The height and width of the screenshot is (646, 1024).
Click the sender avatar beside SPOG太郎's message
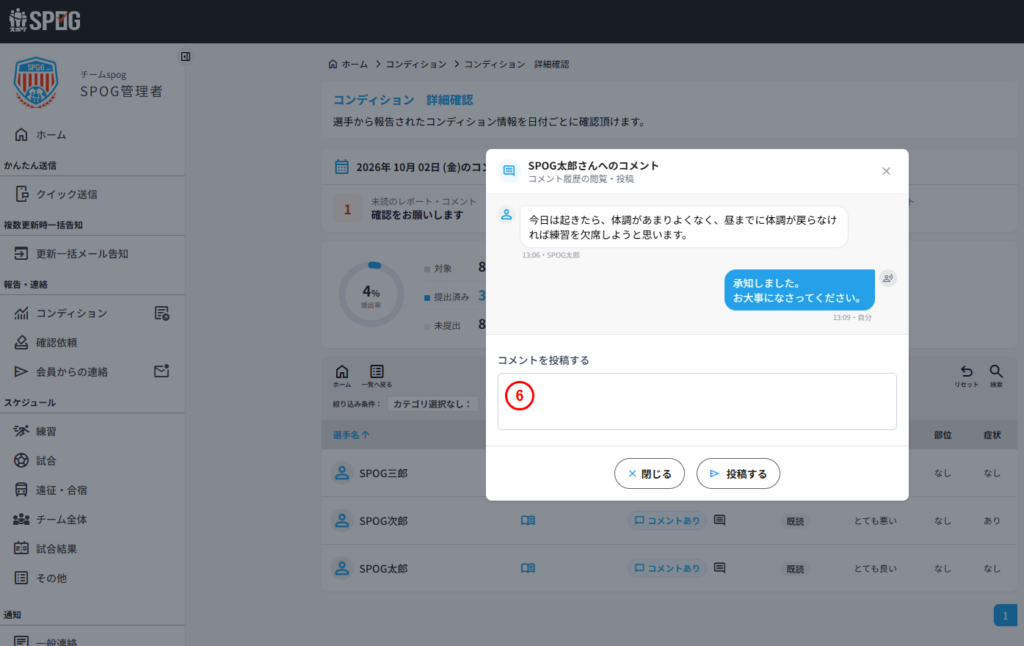[506, 214]
